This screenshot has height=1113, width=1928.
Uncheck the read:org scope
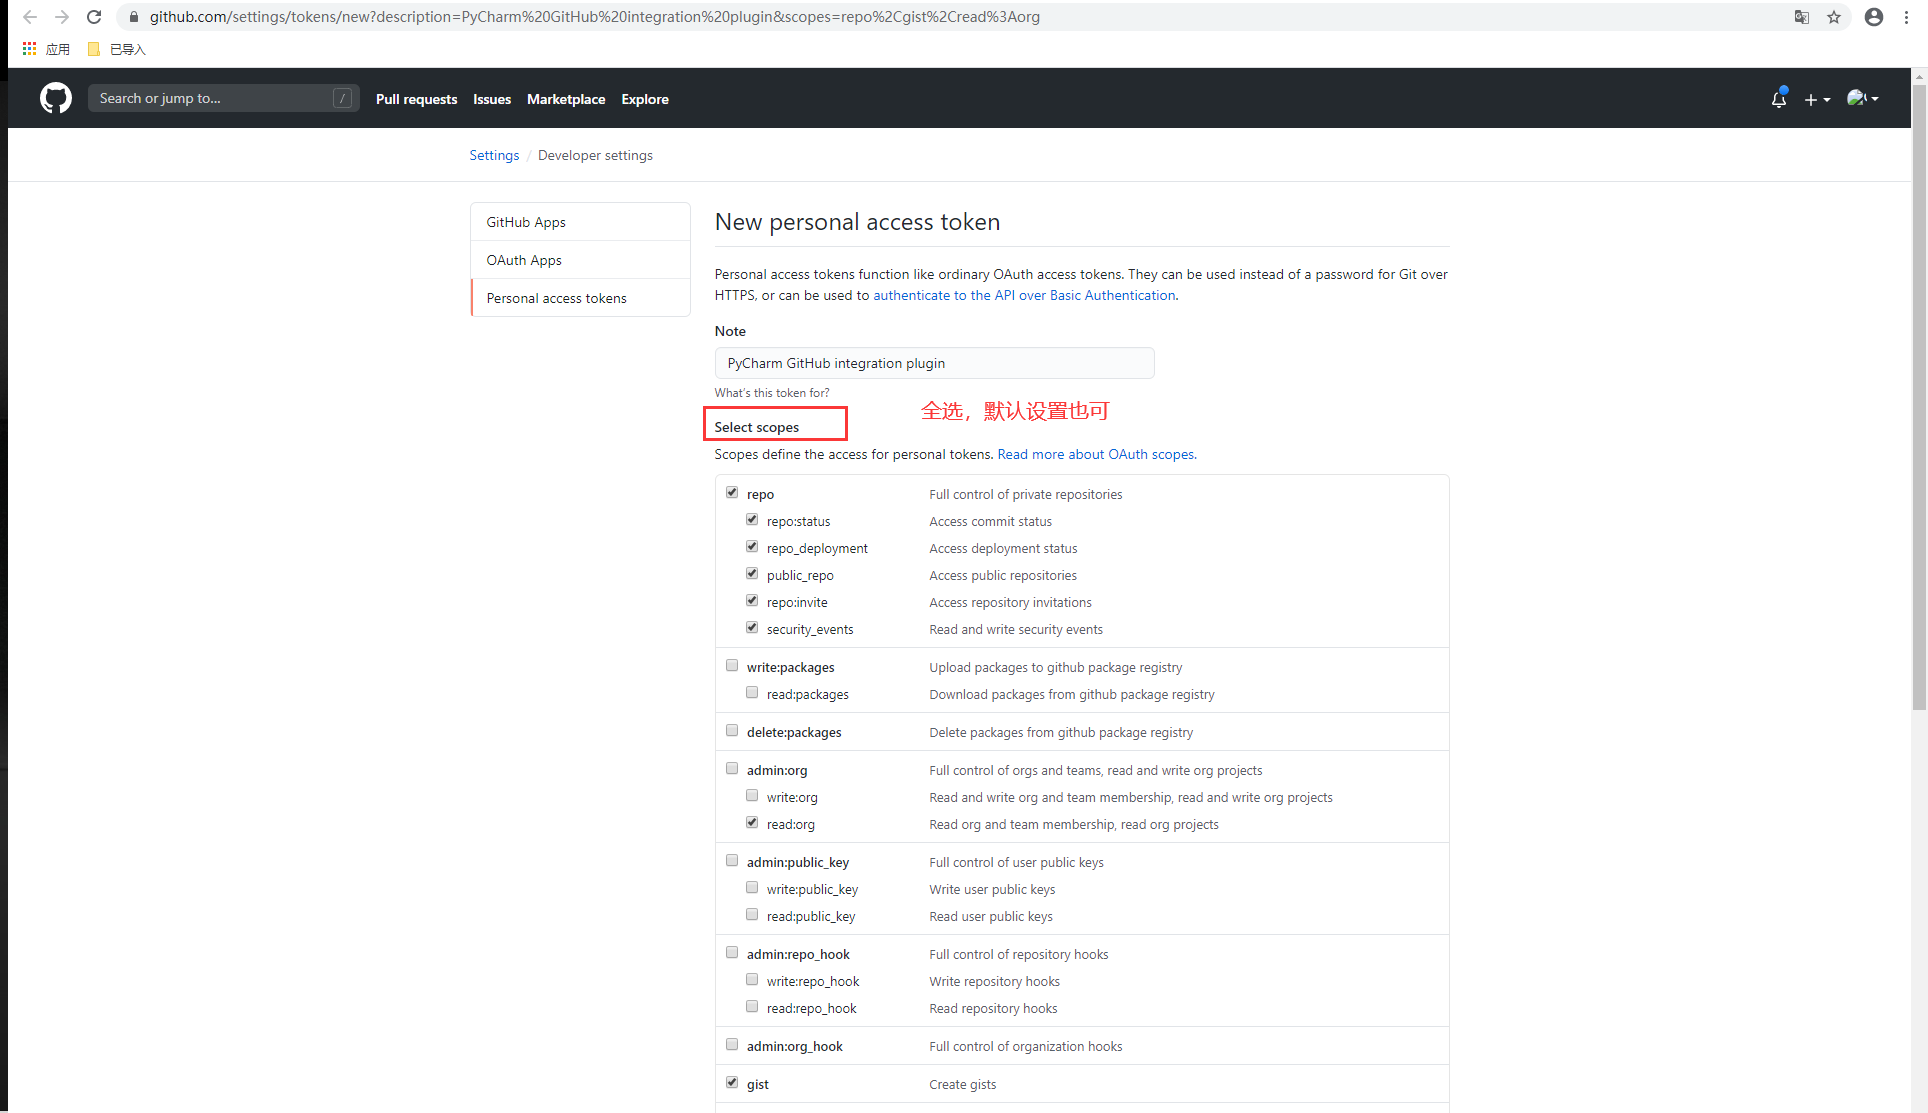(752, 823)
